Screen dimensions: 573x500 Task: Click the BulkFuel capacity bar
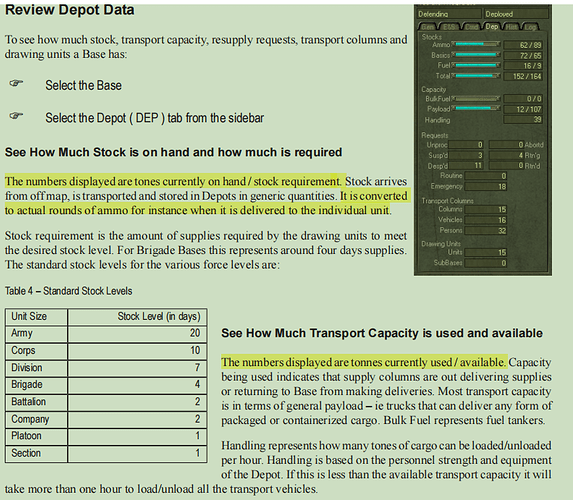pyautogui.click(x=476, y=98)
